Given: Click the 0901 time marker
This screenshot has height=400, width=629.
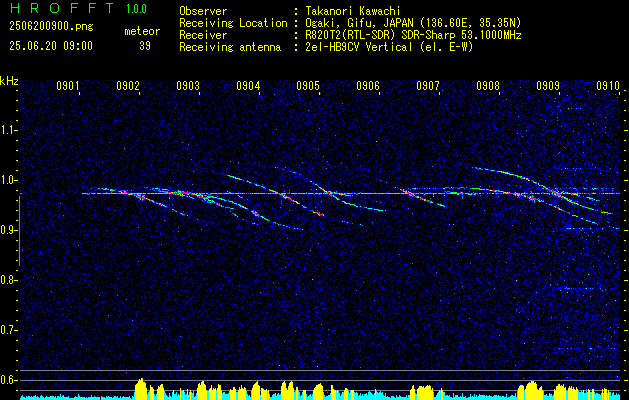Looking at the screenshot, I should (67, 86).
